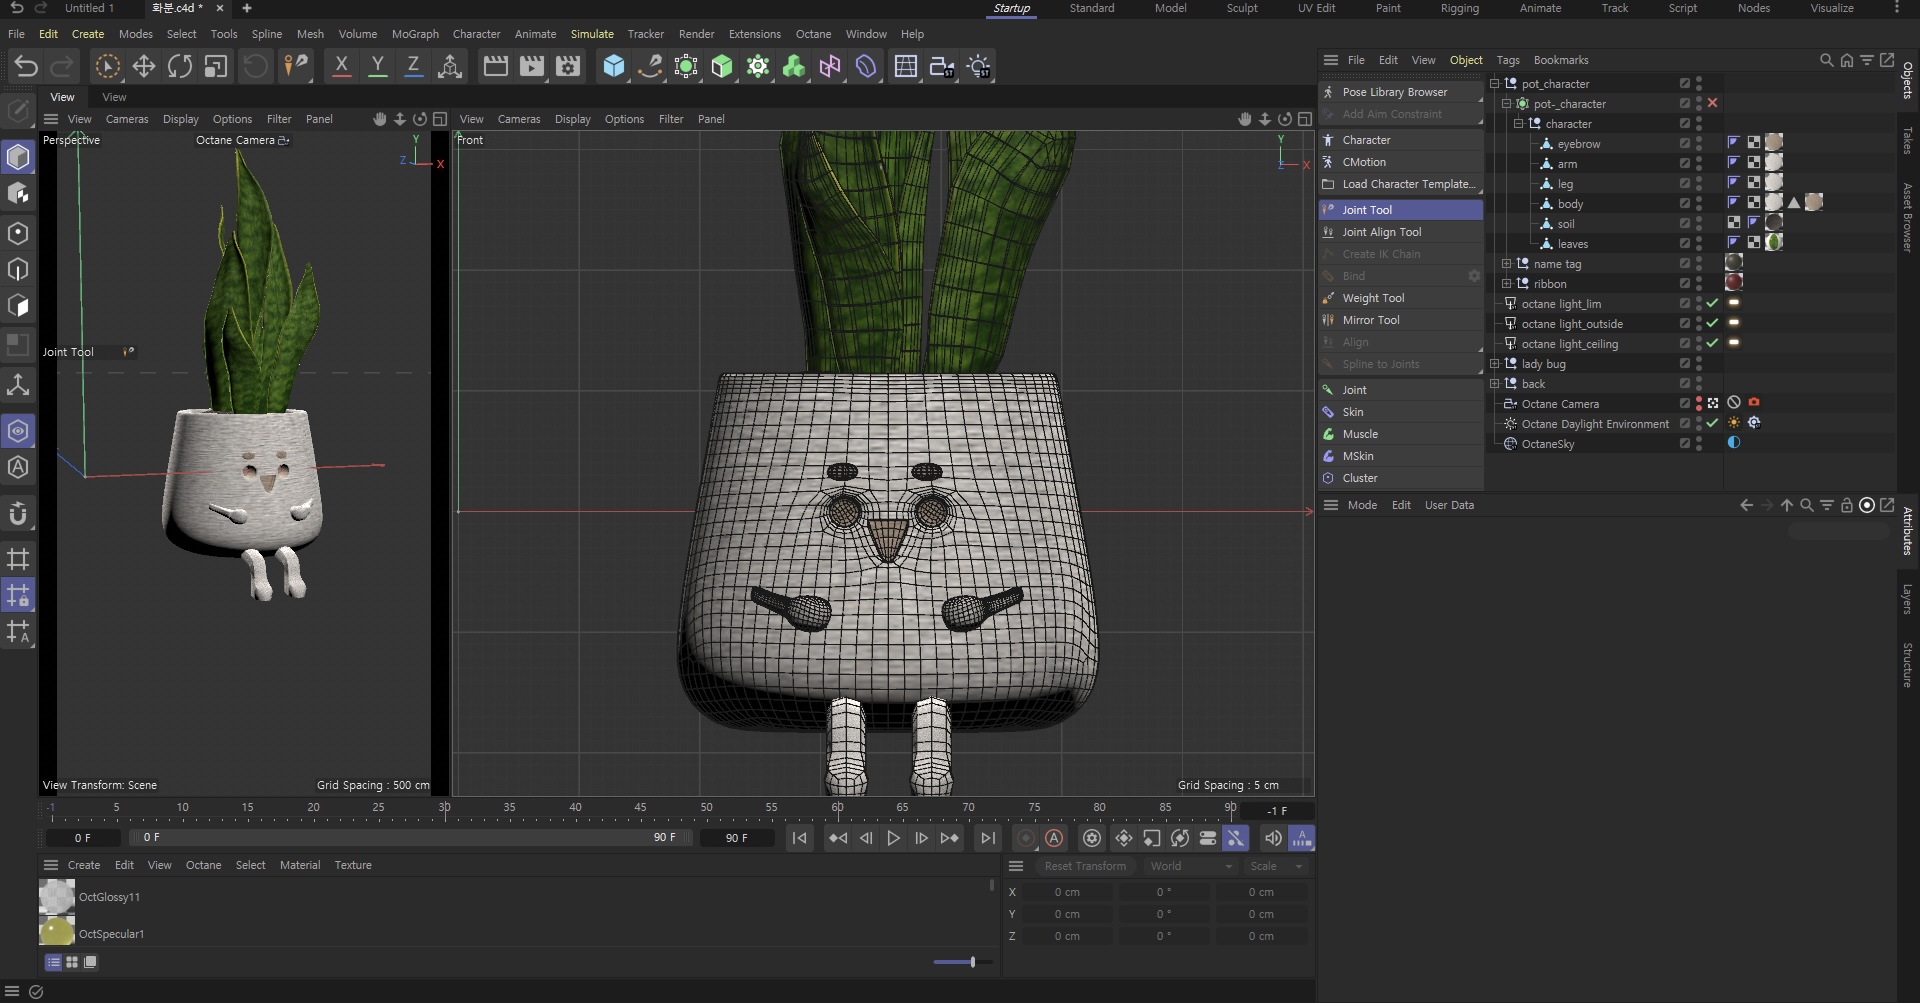Click the current frame 0 F field
The image size is (1920, 1003).
(82, 838)
